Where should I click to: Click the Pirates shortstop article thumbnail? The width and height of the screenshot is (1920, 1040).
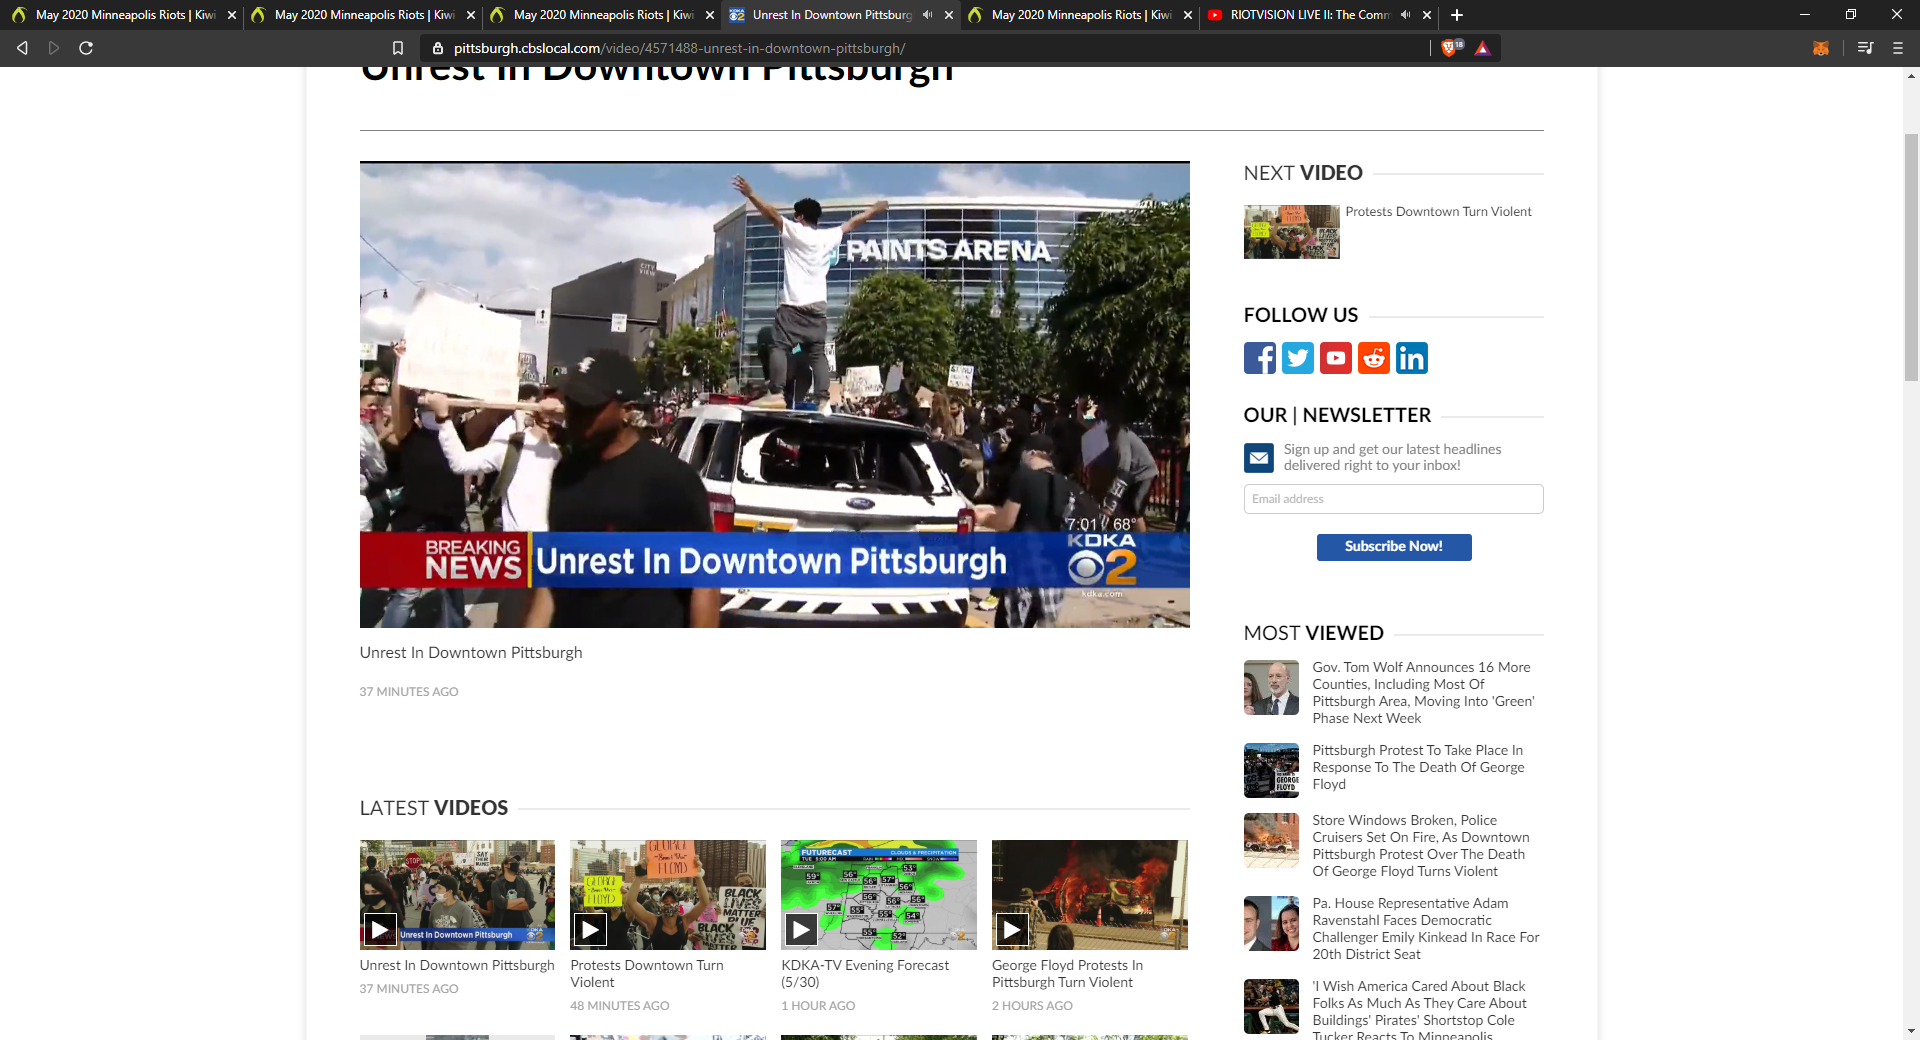[1271, 1006]
